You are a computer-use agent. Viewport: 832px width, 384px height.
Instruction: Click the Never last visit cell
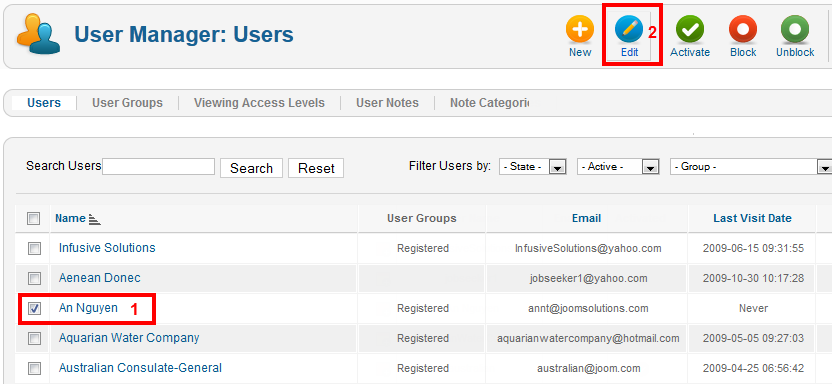point(753,308)
